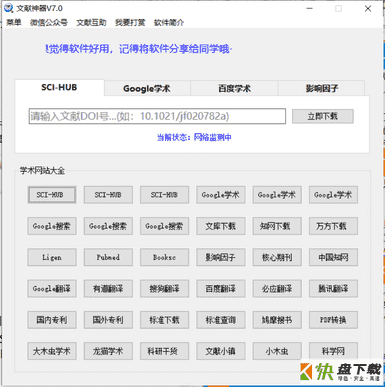Open the 菜单 menu
Image resolution: width=385 pixels, height=387 pixels.
point(14,22)
